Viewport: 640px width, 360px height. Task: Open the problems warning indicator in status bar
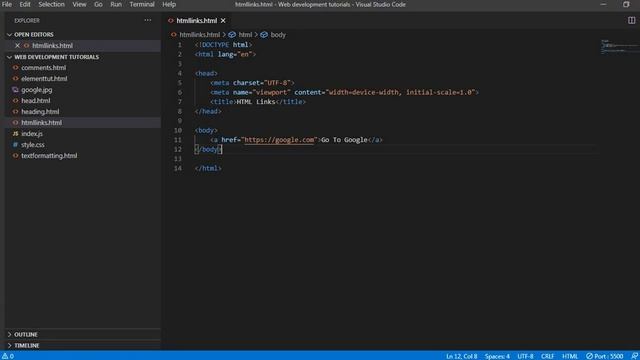tap(8, 356)
